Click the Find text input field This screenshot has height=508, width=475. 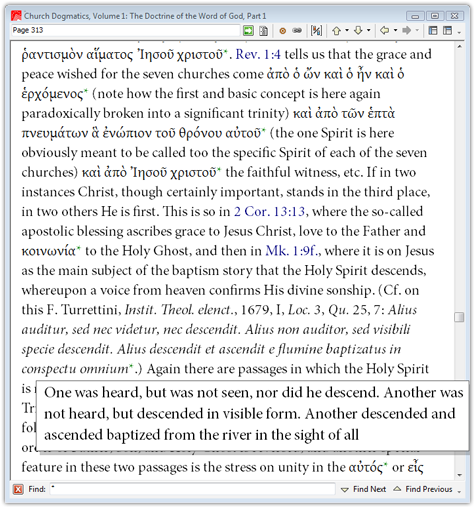pyautogui.click(x=193, y=489)
